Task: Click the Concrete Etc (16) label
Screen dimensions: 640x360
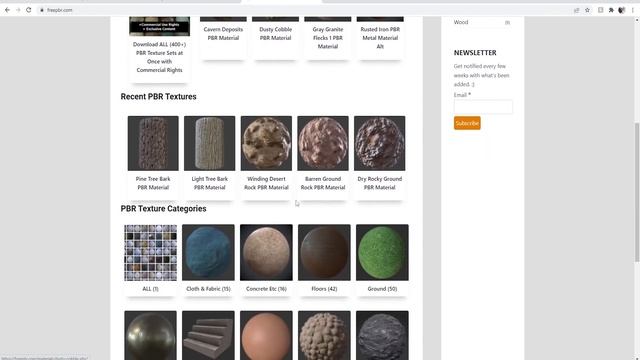Action: click(266, 289)
